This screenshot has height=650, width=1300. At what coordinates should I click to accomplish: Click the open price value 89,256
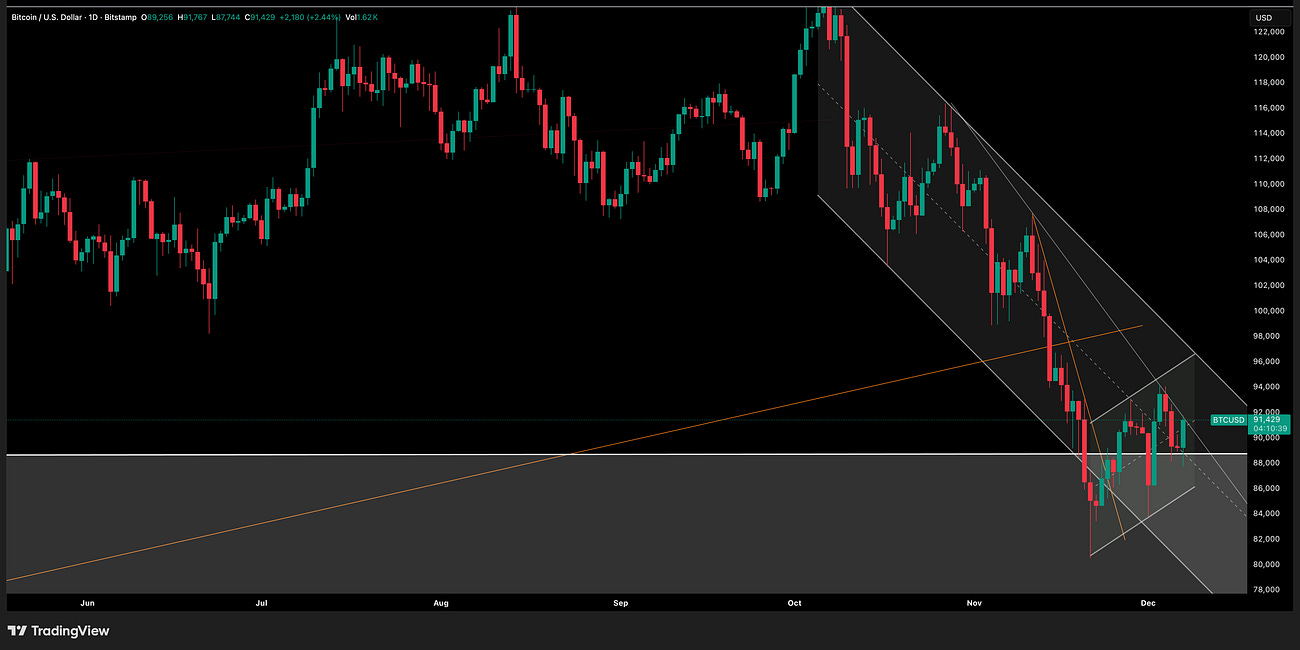pos(159,17)
